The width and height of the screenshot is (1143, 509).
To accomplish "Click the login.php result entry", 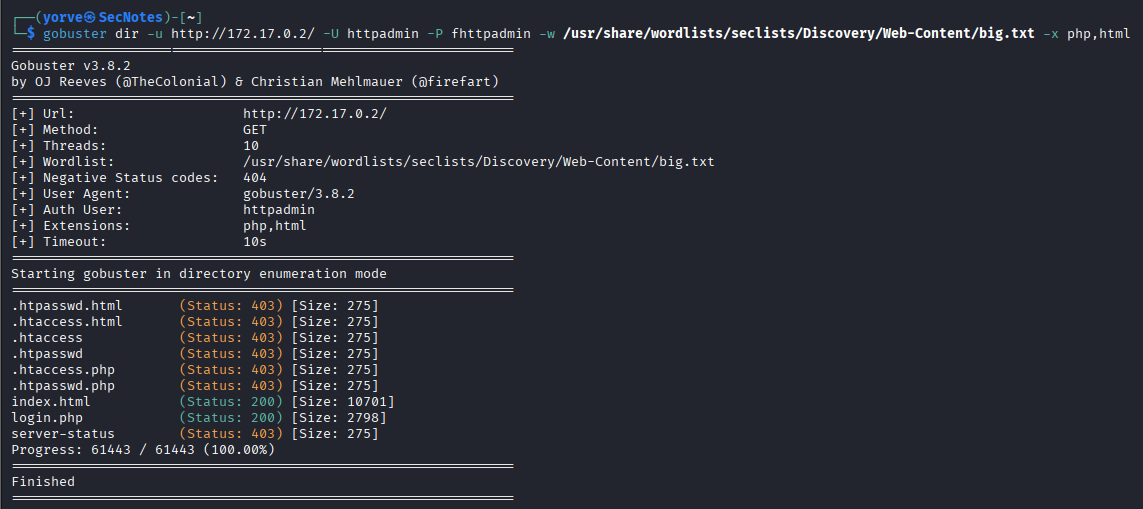I will click(x=47, y=418).
